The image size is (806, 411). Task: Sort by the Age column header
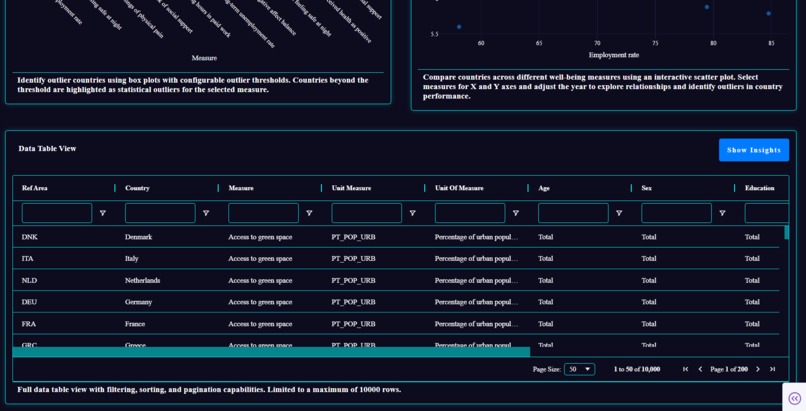pos(544,188)
